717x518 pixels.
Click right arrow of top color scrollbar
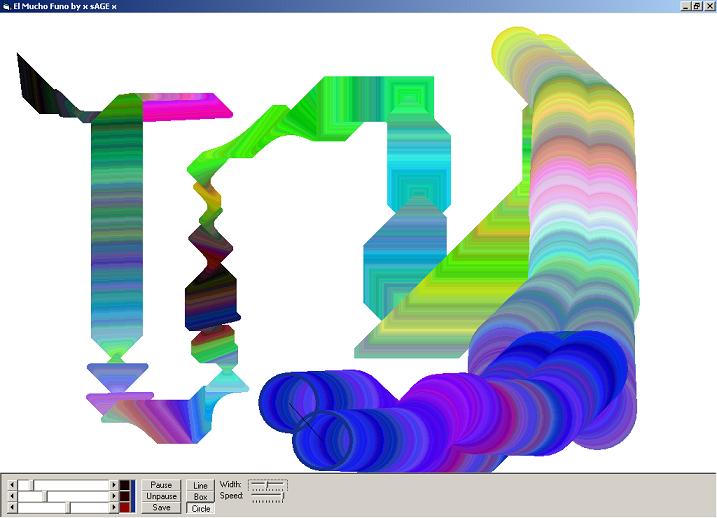[x=113, y=485]
